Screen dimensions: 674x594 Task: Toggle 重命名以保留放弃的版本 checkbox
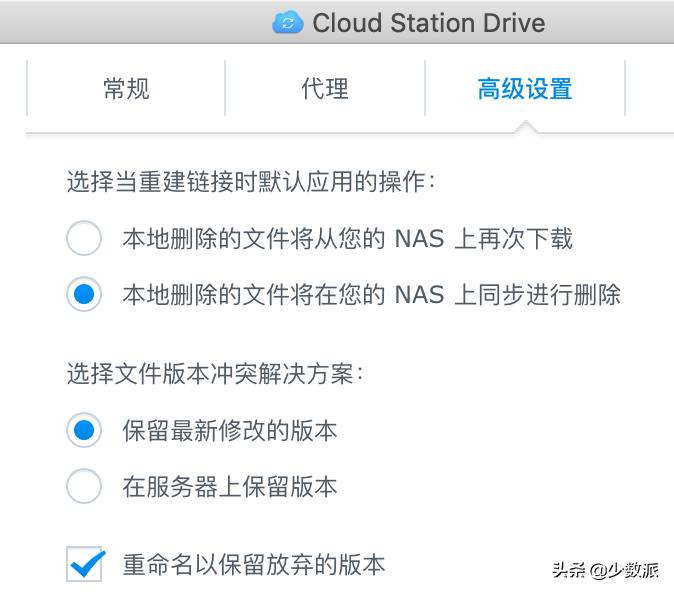tap(84, 564)
